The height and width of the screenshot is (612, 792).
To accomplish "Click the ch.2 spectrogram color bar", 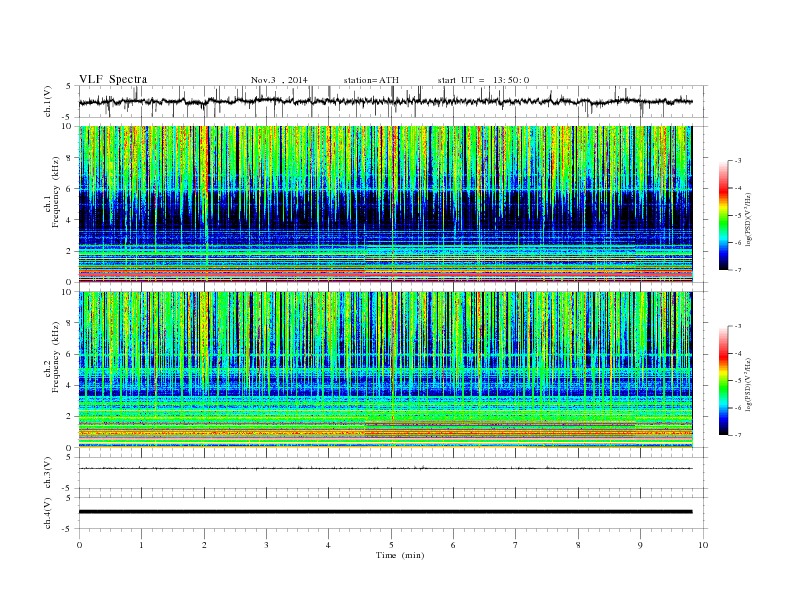I will pos(723,381).
